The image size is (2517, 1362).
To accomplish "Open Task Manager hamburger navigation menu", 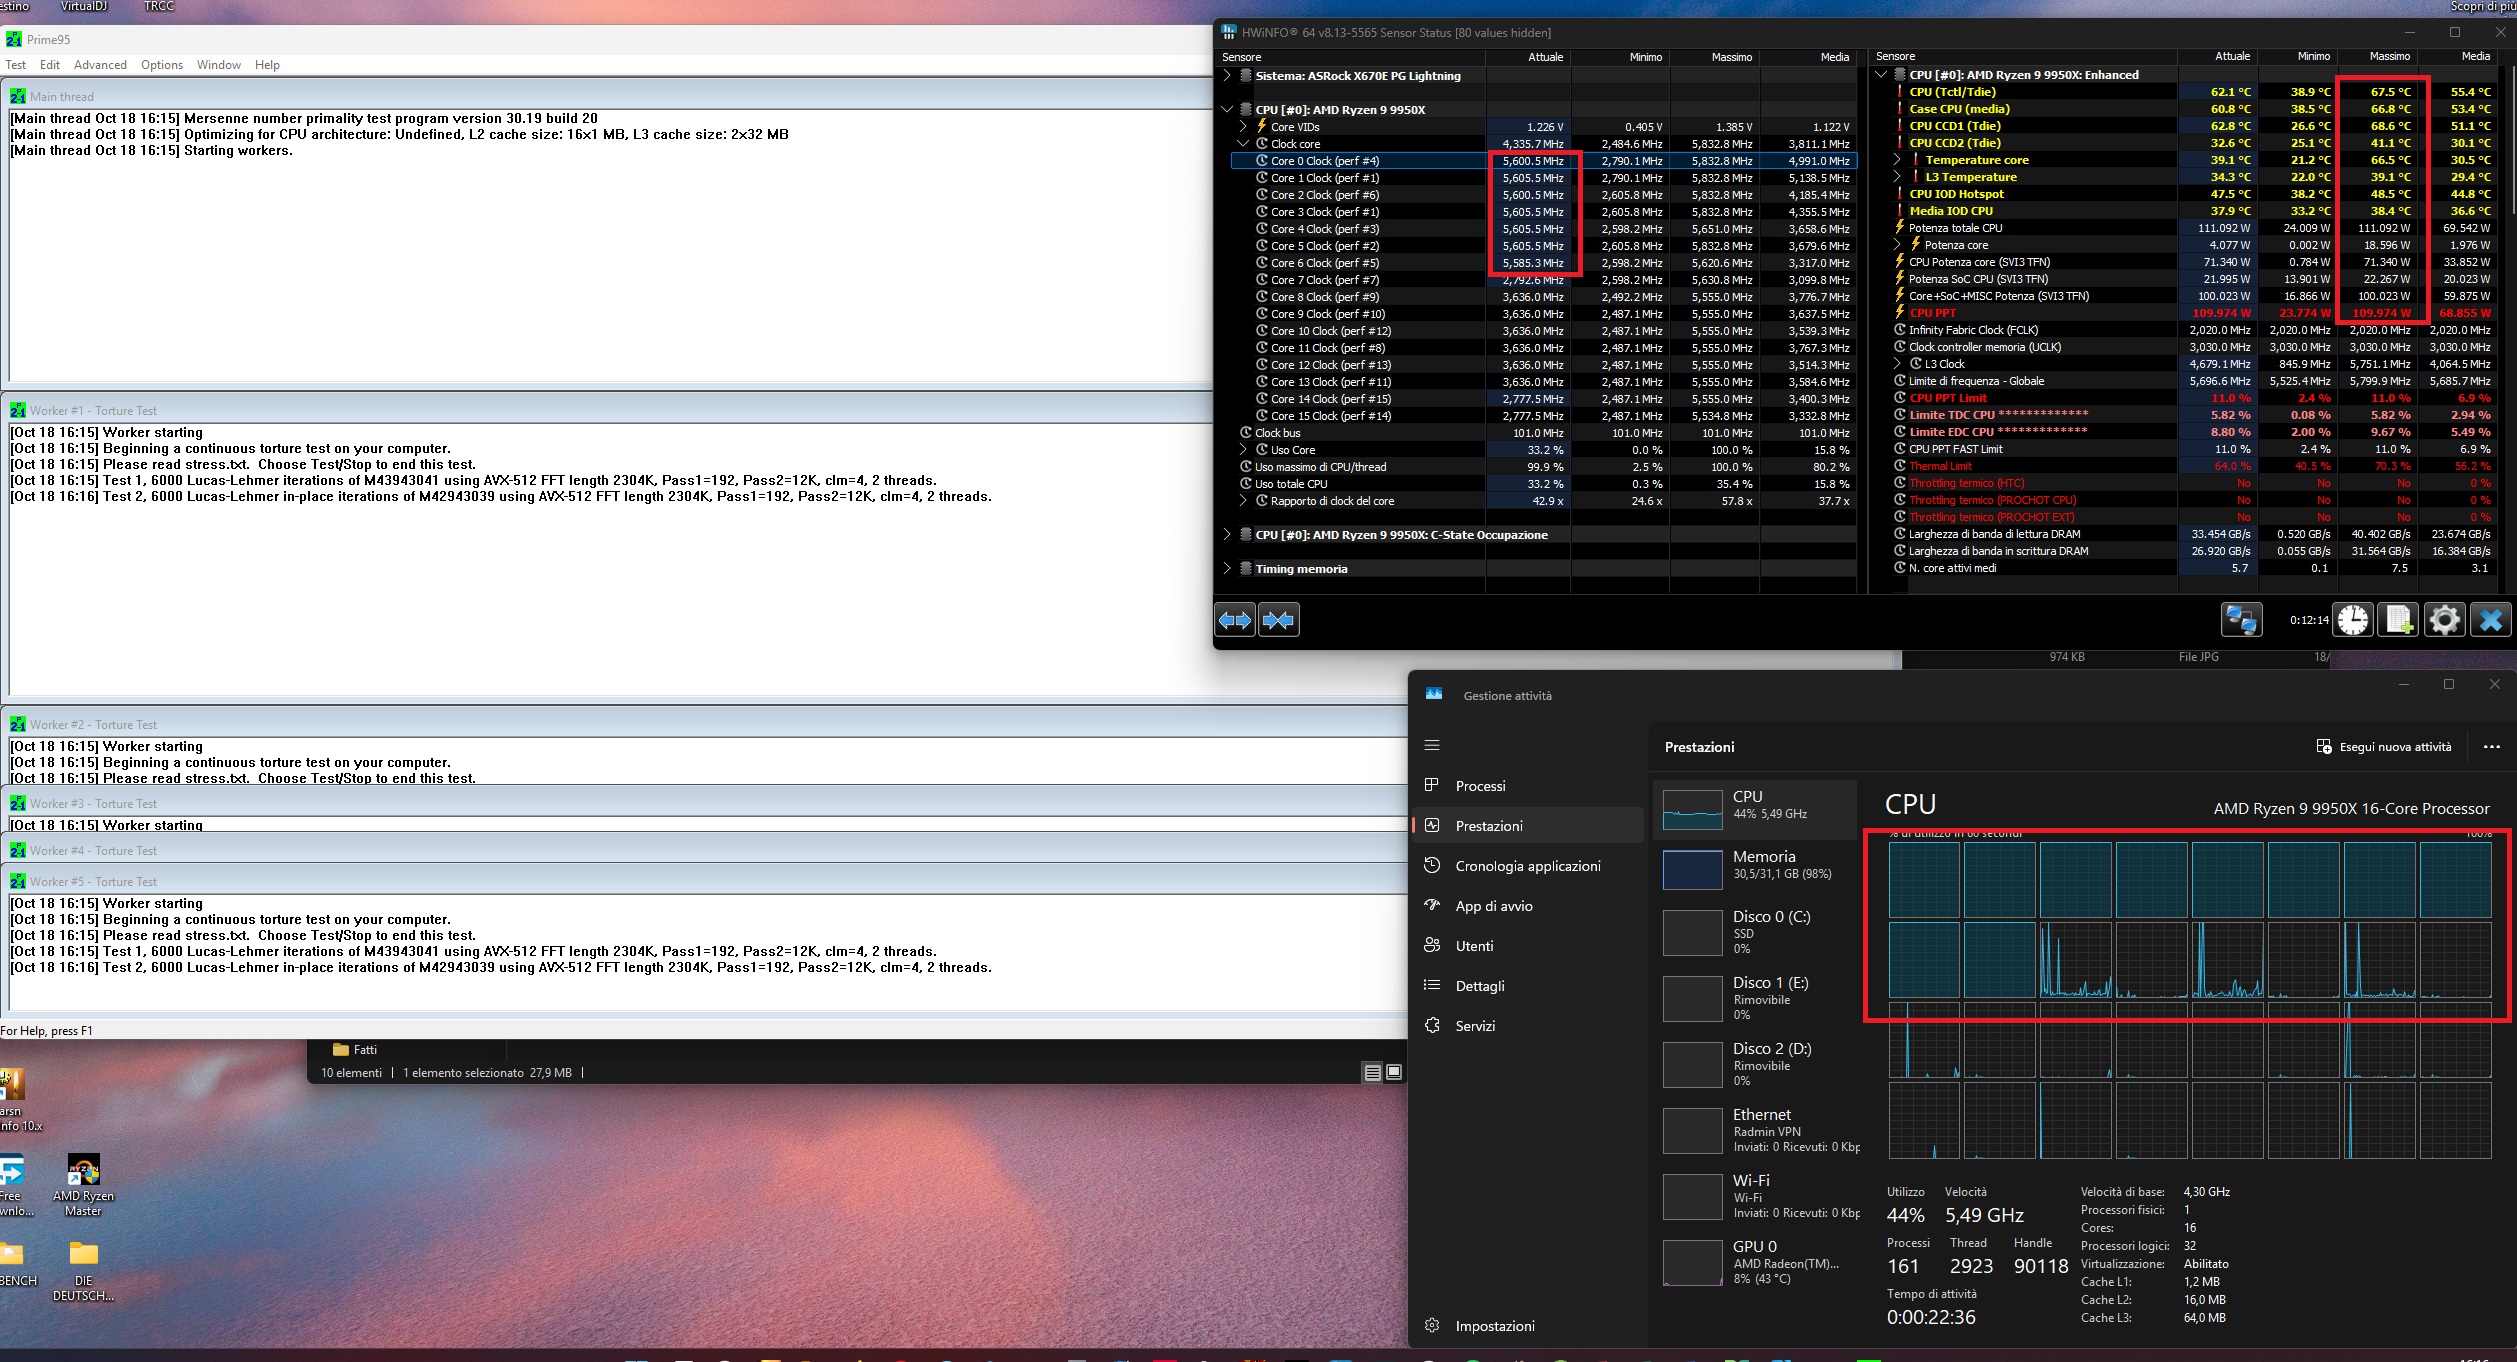I will pyautogui.click(x=1432, y=745).
